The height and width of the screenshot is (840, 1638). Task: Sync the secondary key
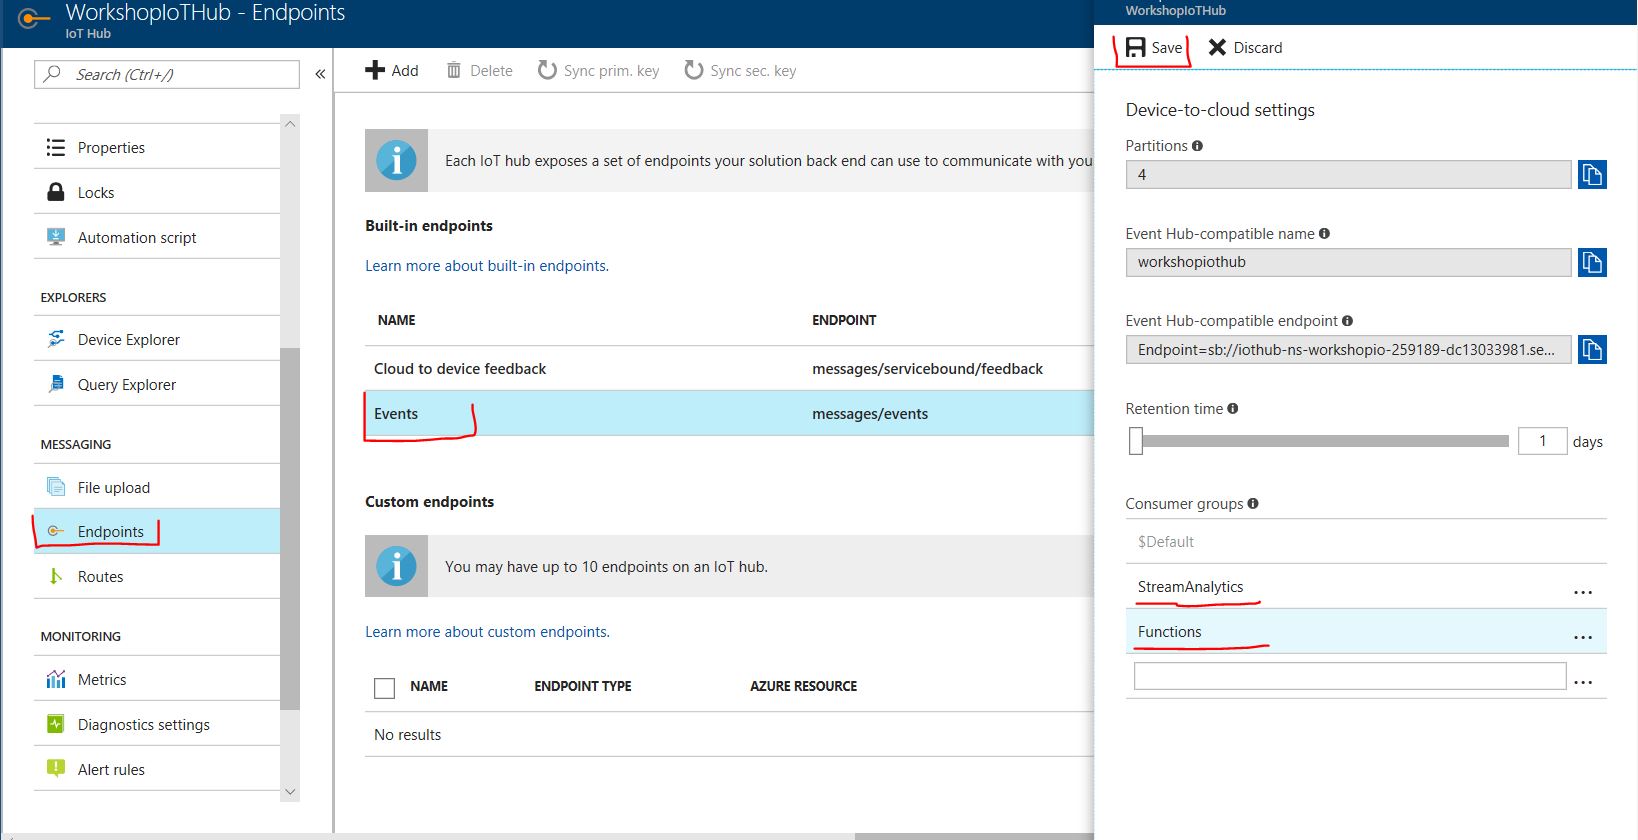tap(740, 71)
